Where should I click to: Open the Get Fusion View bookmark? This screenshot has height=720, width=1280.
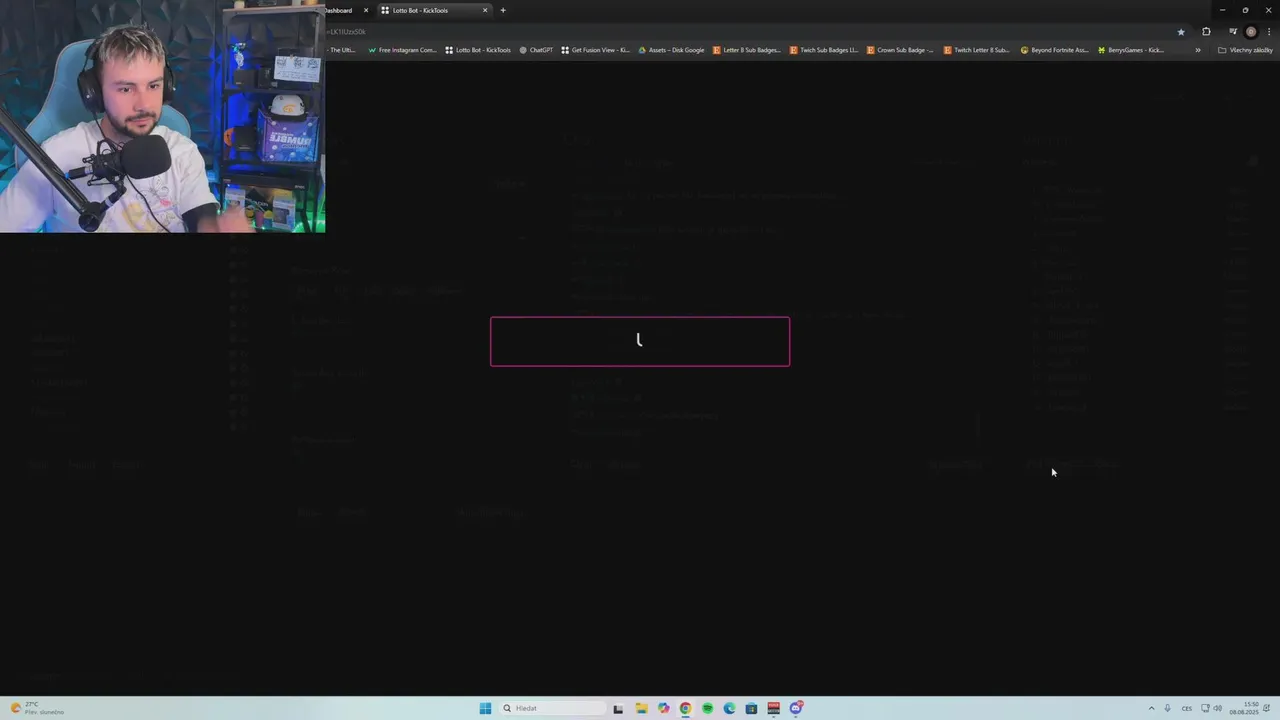(x=595, y=50)
